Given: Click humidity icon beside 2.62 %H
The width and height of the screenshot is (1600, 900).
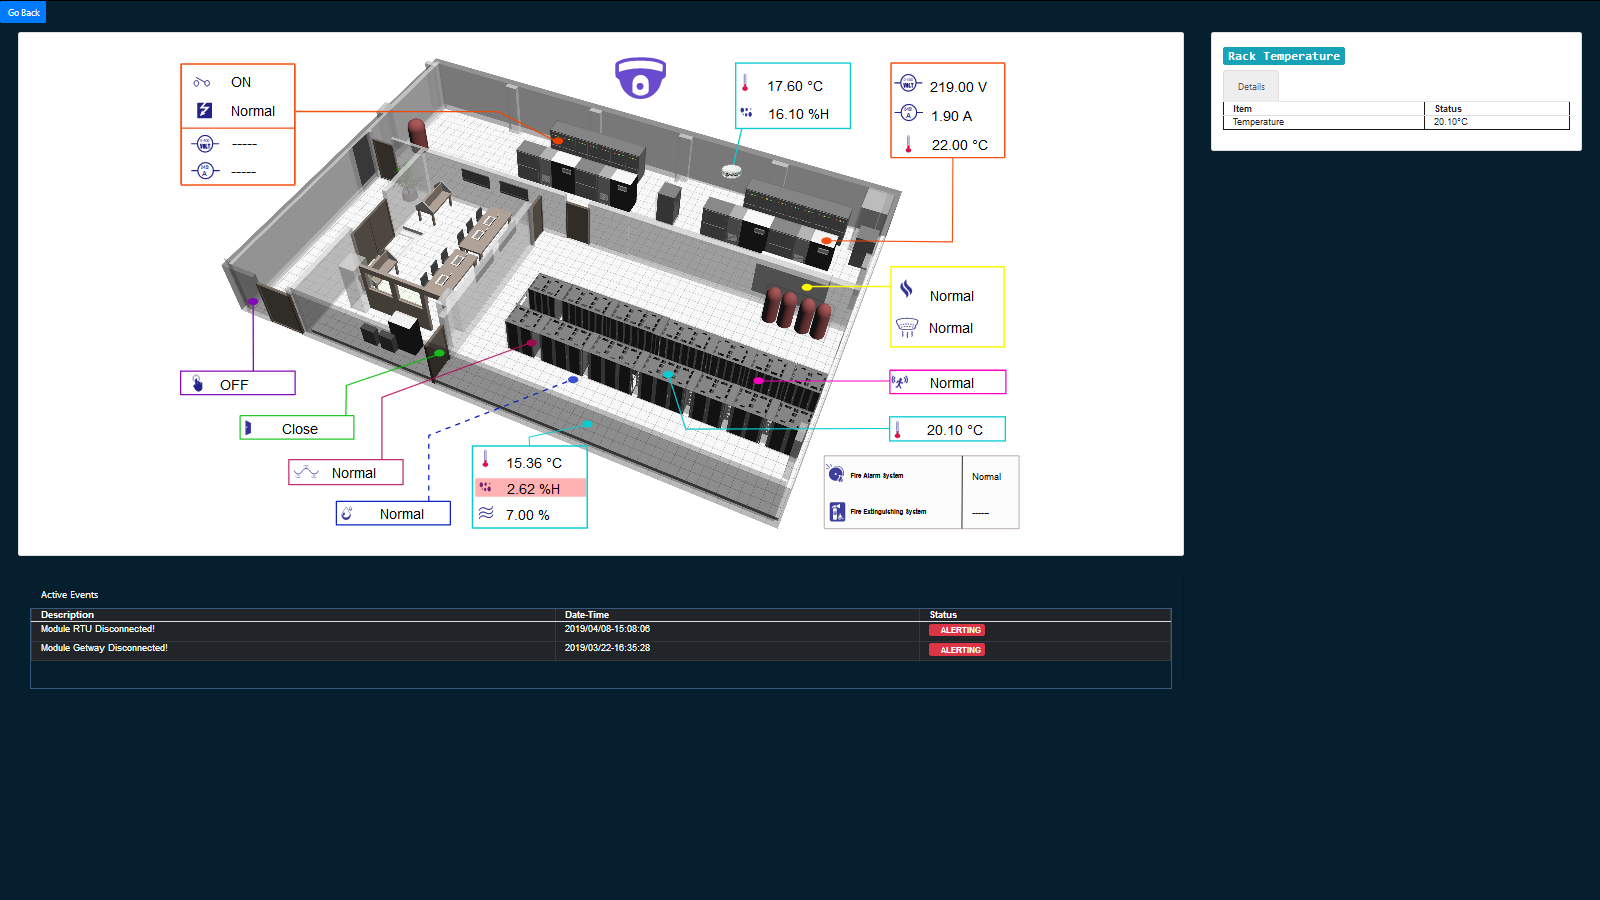Looking at the screenshot, I should [x=485, y=487].
